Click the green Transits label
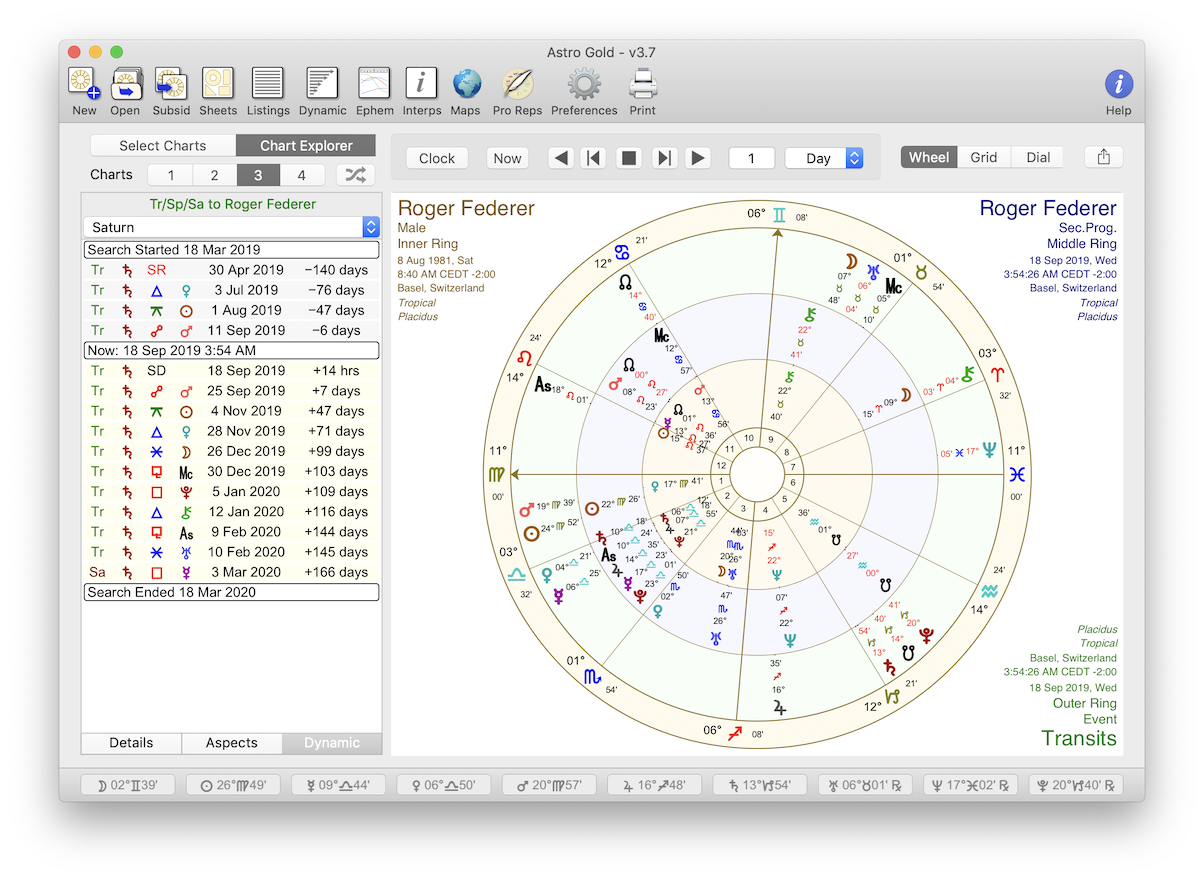1204x880 pixels. [x=1079, y=738]
